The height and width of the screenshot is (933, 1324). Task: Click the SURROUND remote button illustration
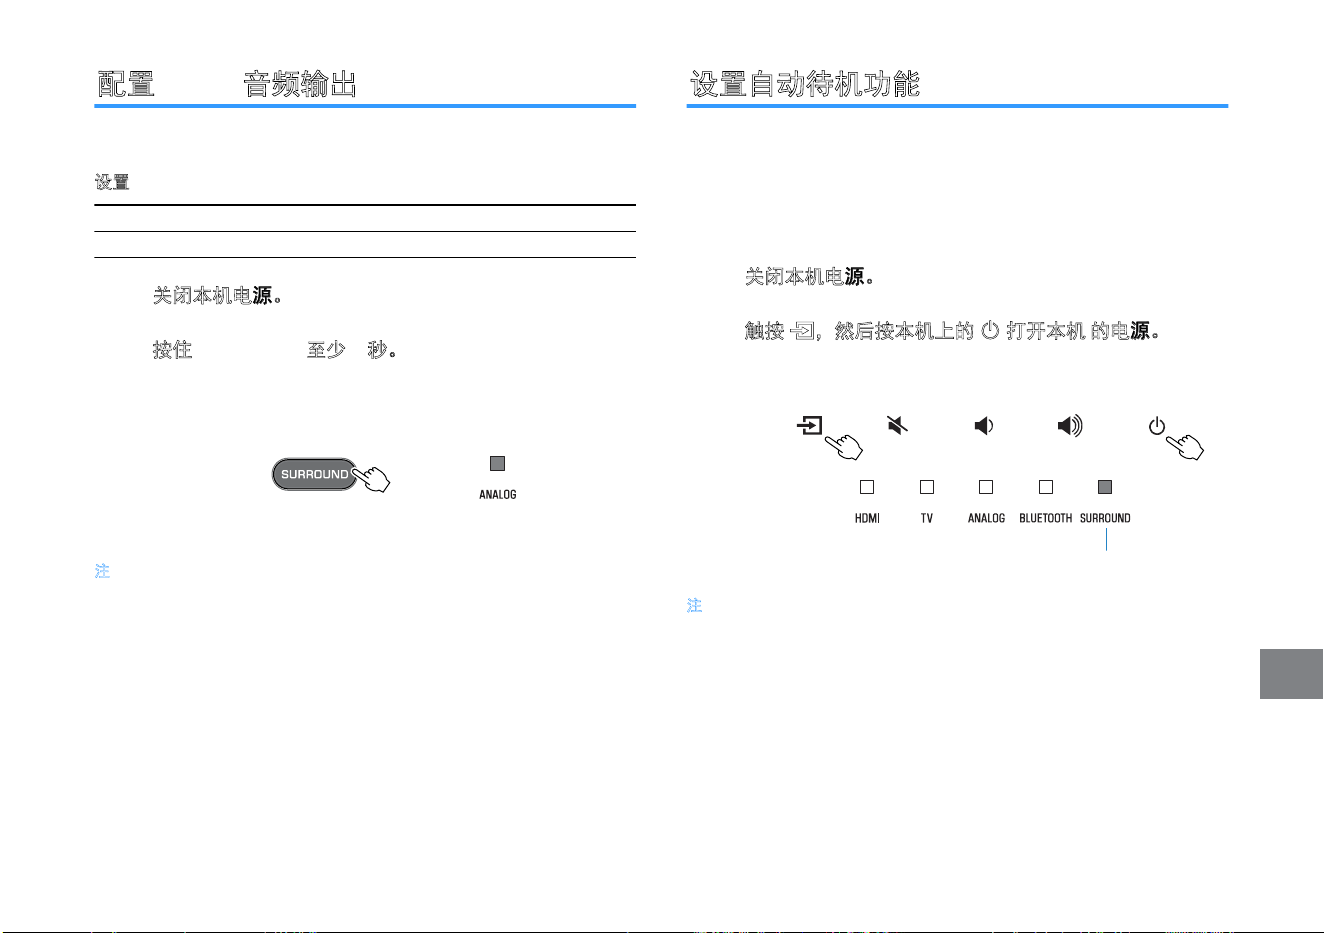tap(315, 474)
